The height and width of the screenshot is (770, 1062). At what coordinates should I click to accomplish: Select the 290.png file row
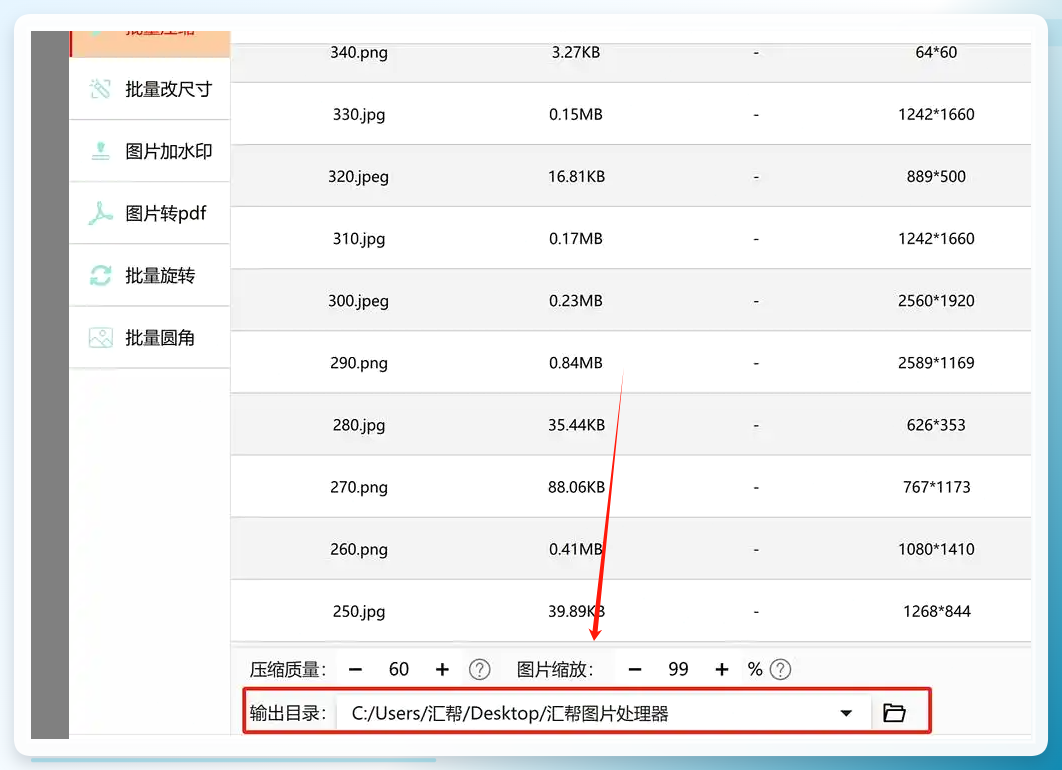point(631,363)
